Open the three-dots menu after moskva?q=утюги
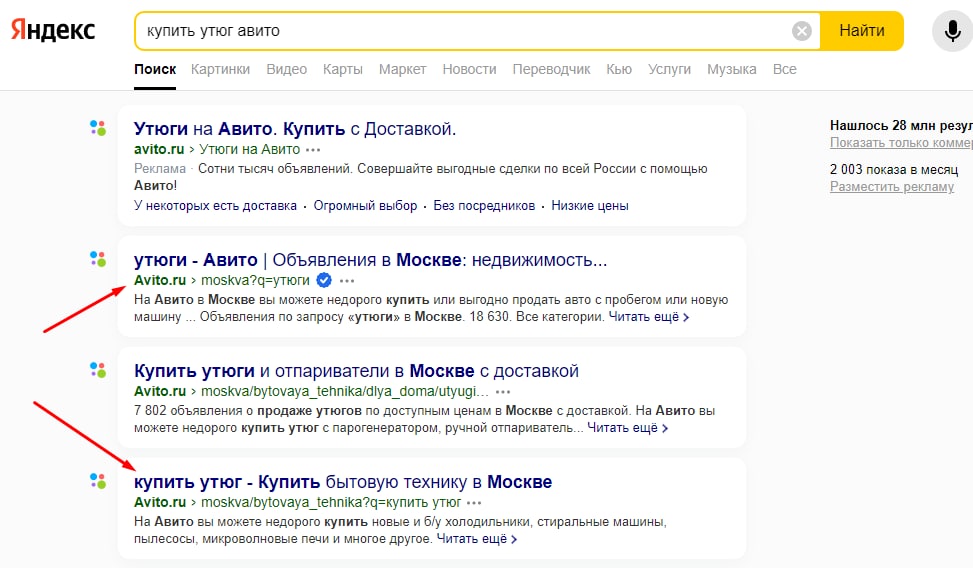973x568 pixels. point(347,281)
